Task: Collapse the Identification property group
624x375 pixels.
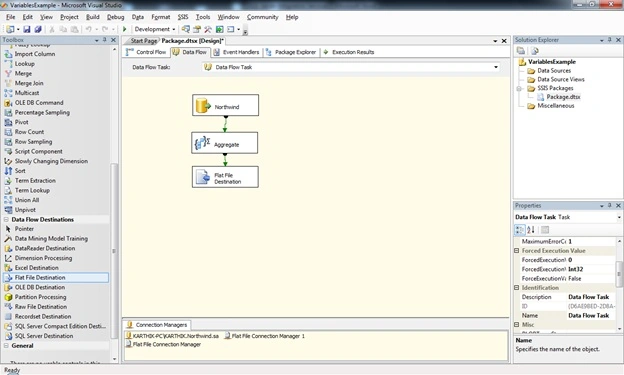Action: (x=517, y=287)
